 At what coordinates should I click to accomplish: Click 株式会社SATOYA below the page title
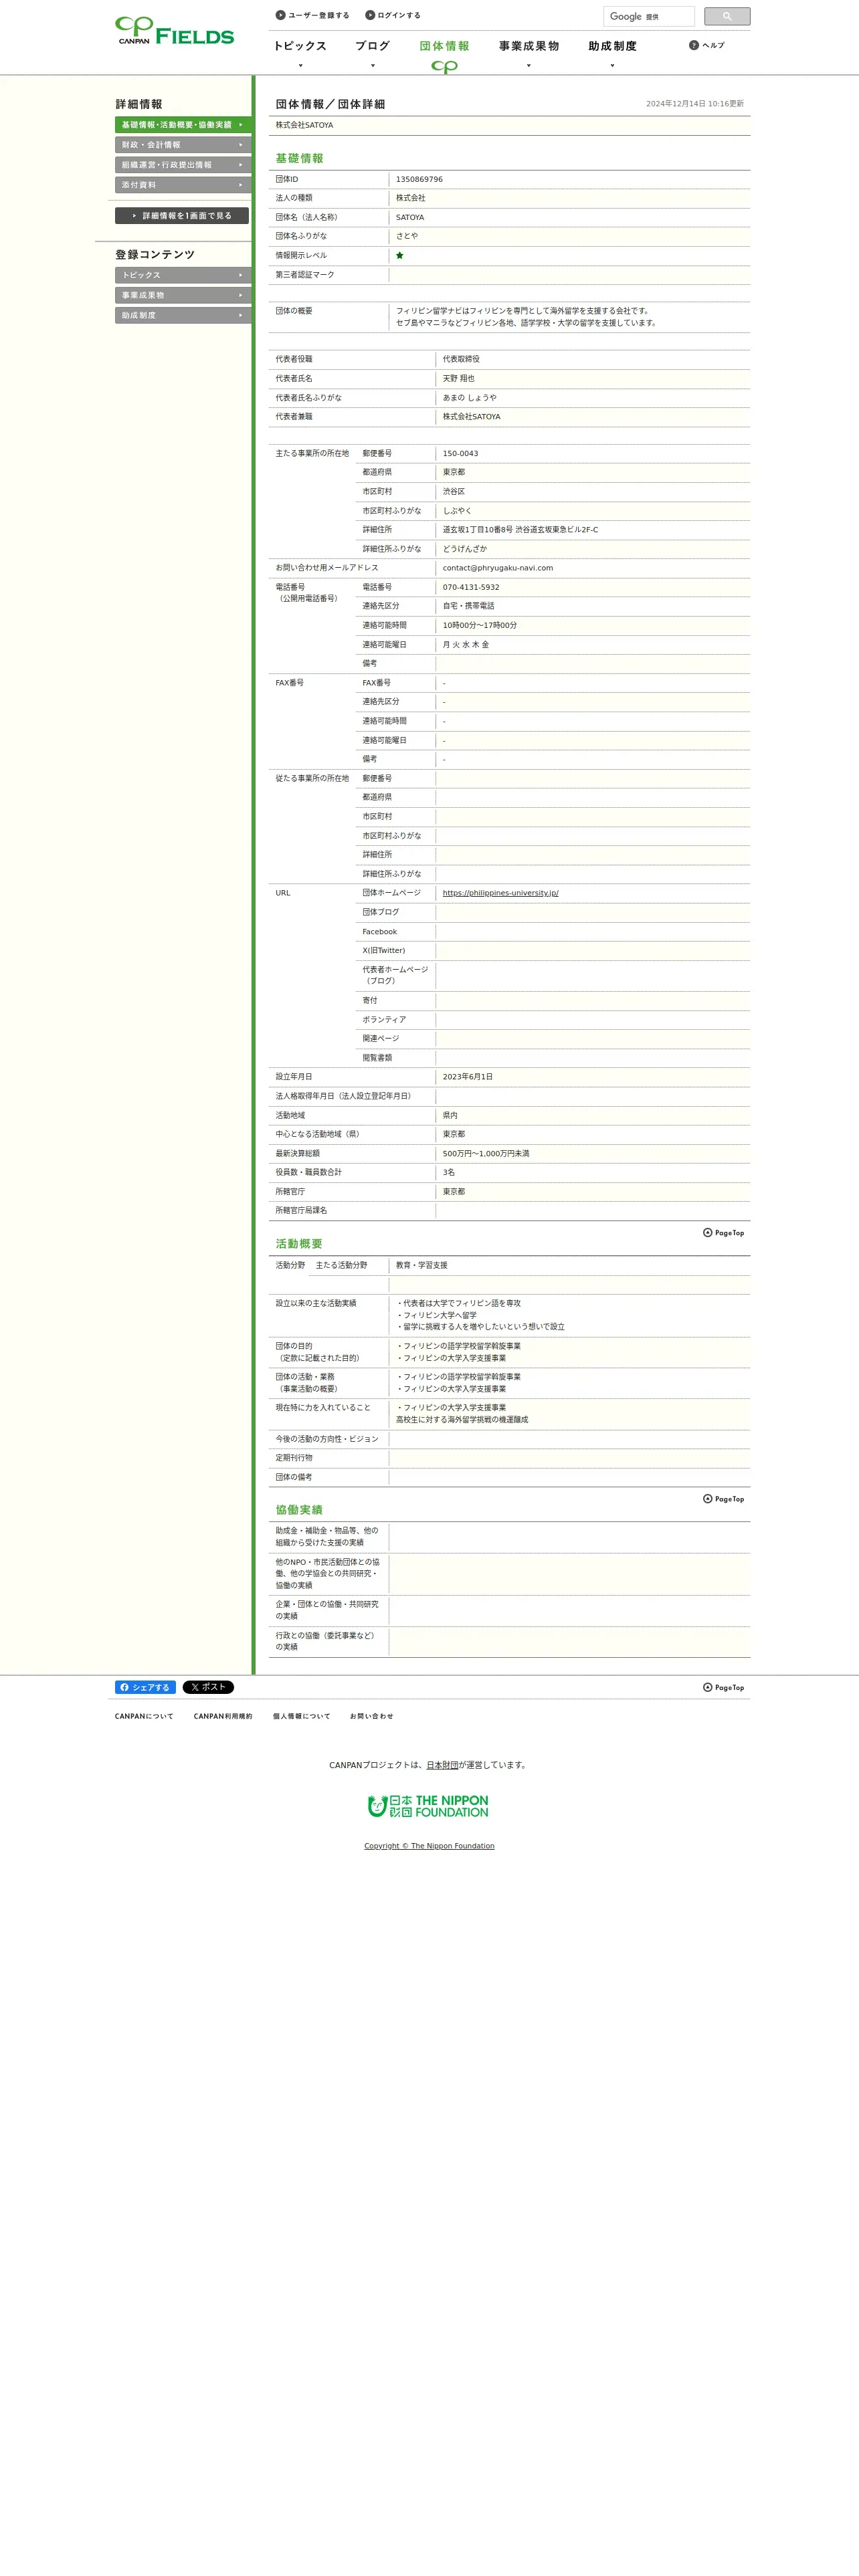click(304, 126)
